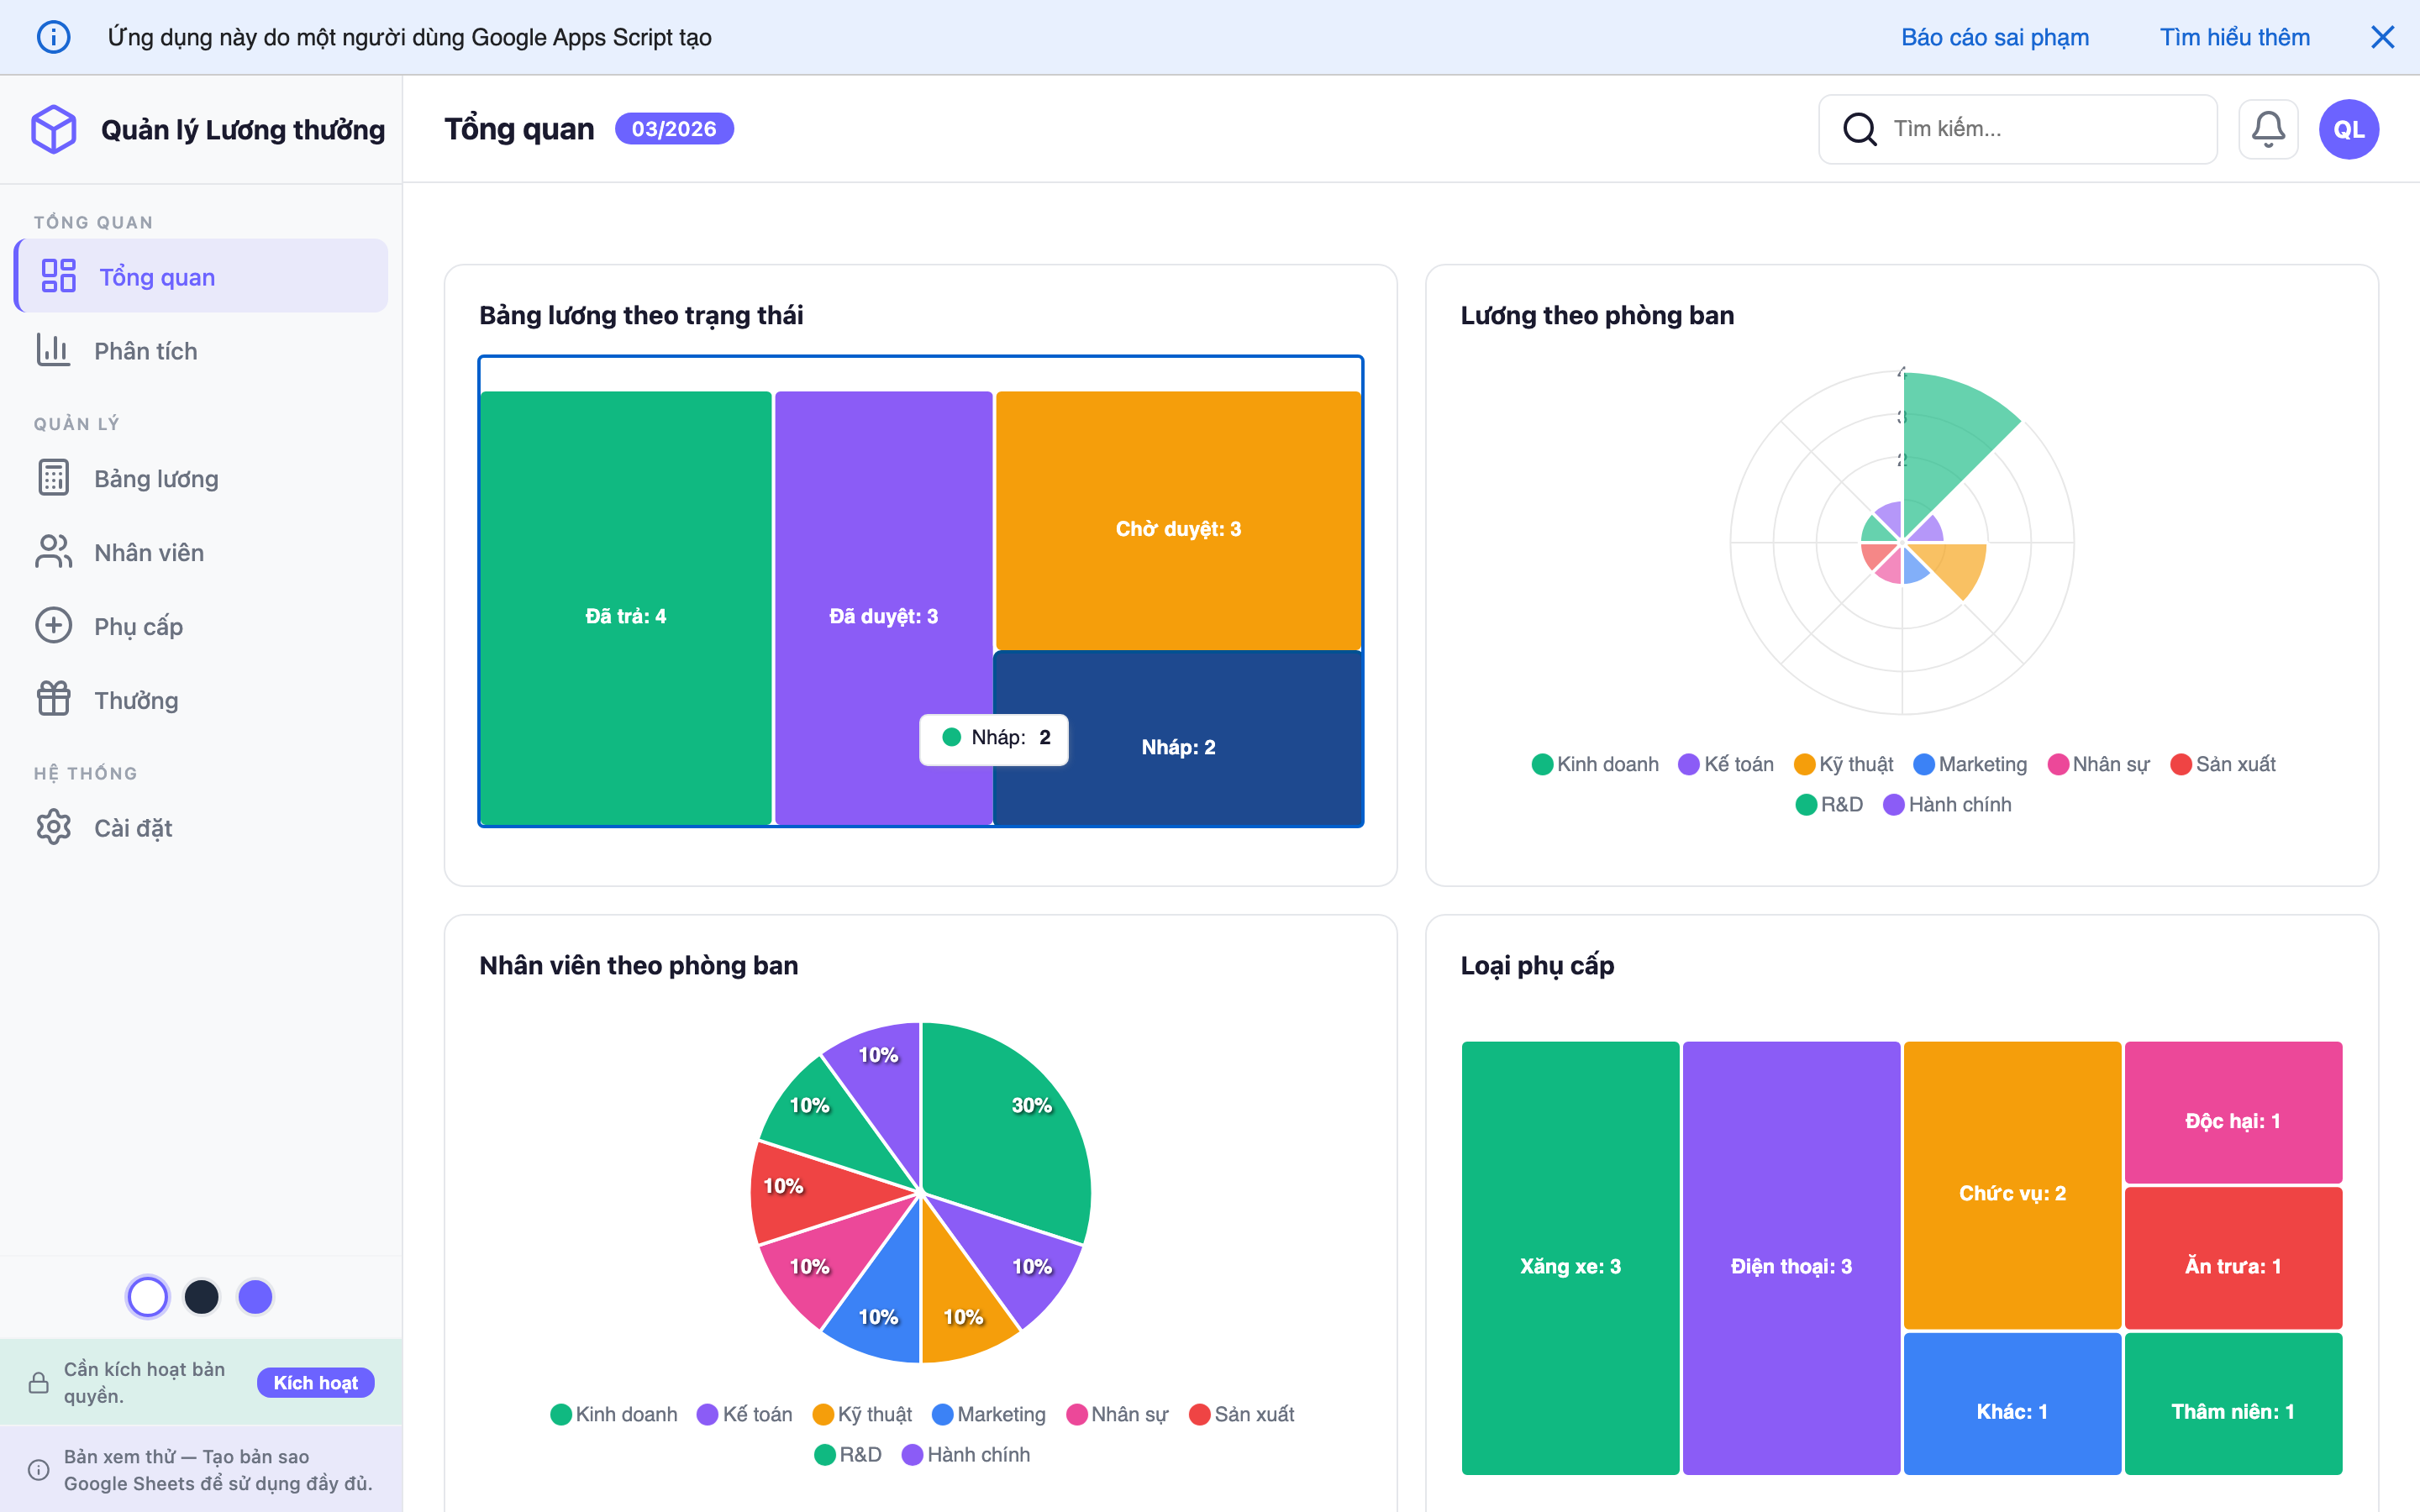The image size is (2420, 1512).
Task: Click the Cài đặt gear icon
Action: (54, 827)
